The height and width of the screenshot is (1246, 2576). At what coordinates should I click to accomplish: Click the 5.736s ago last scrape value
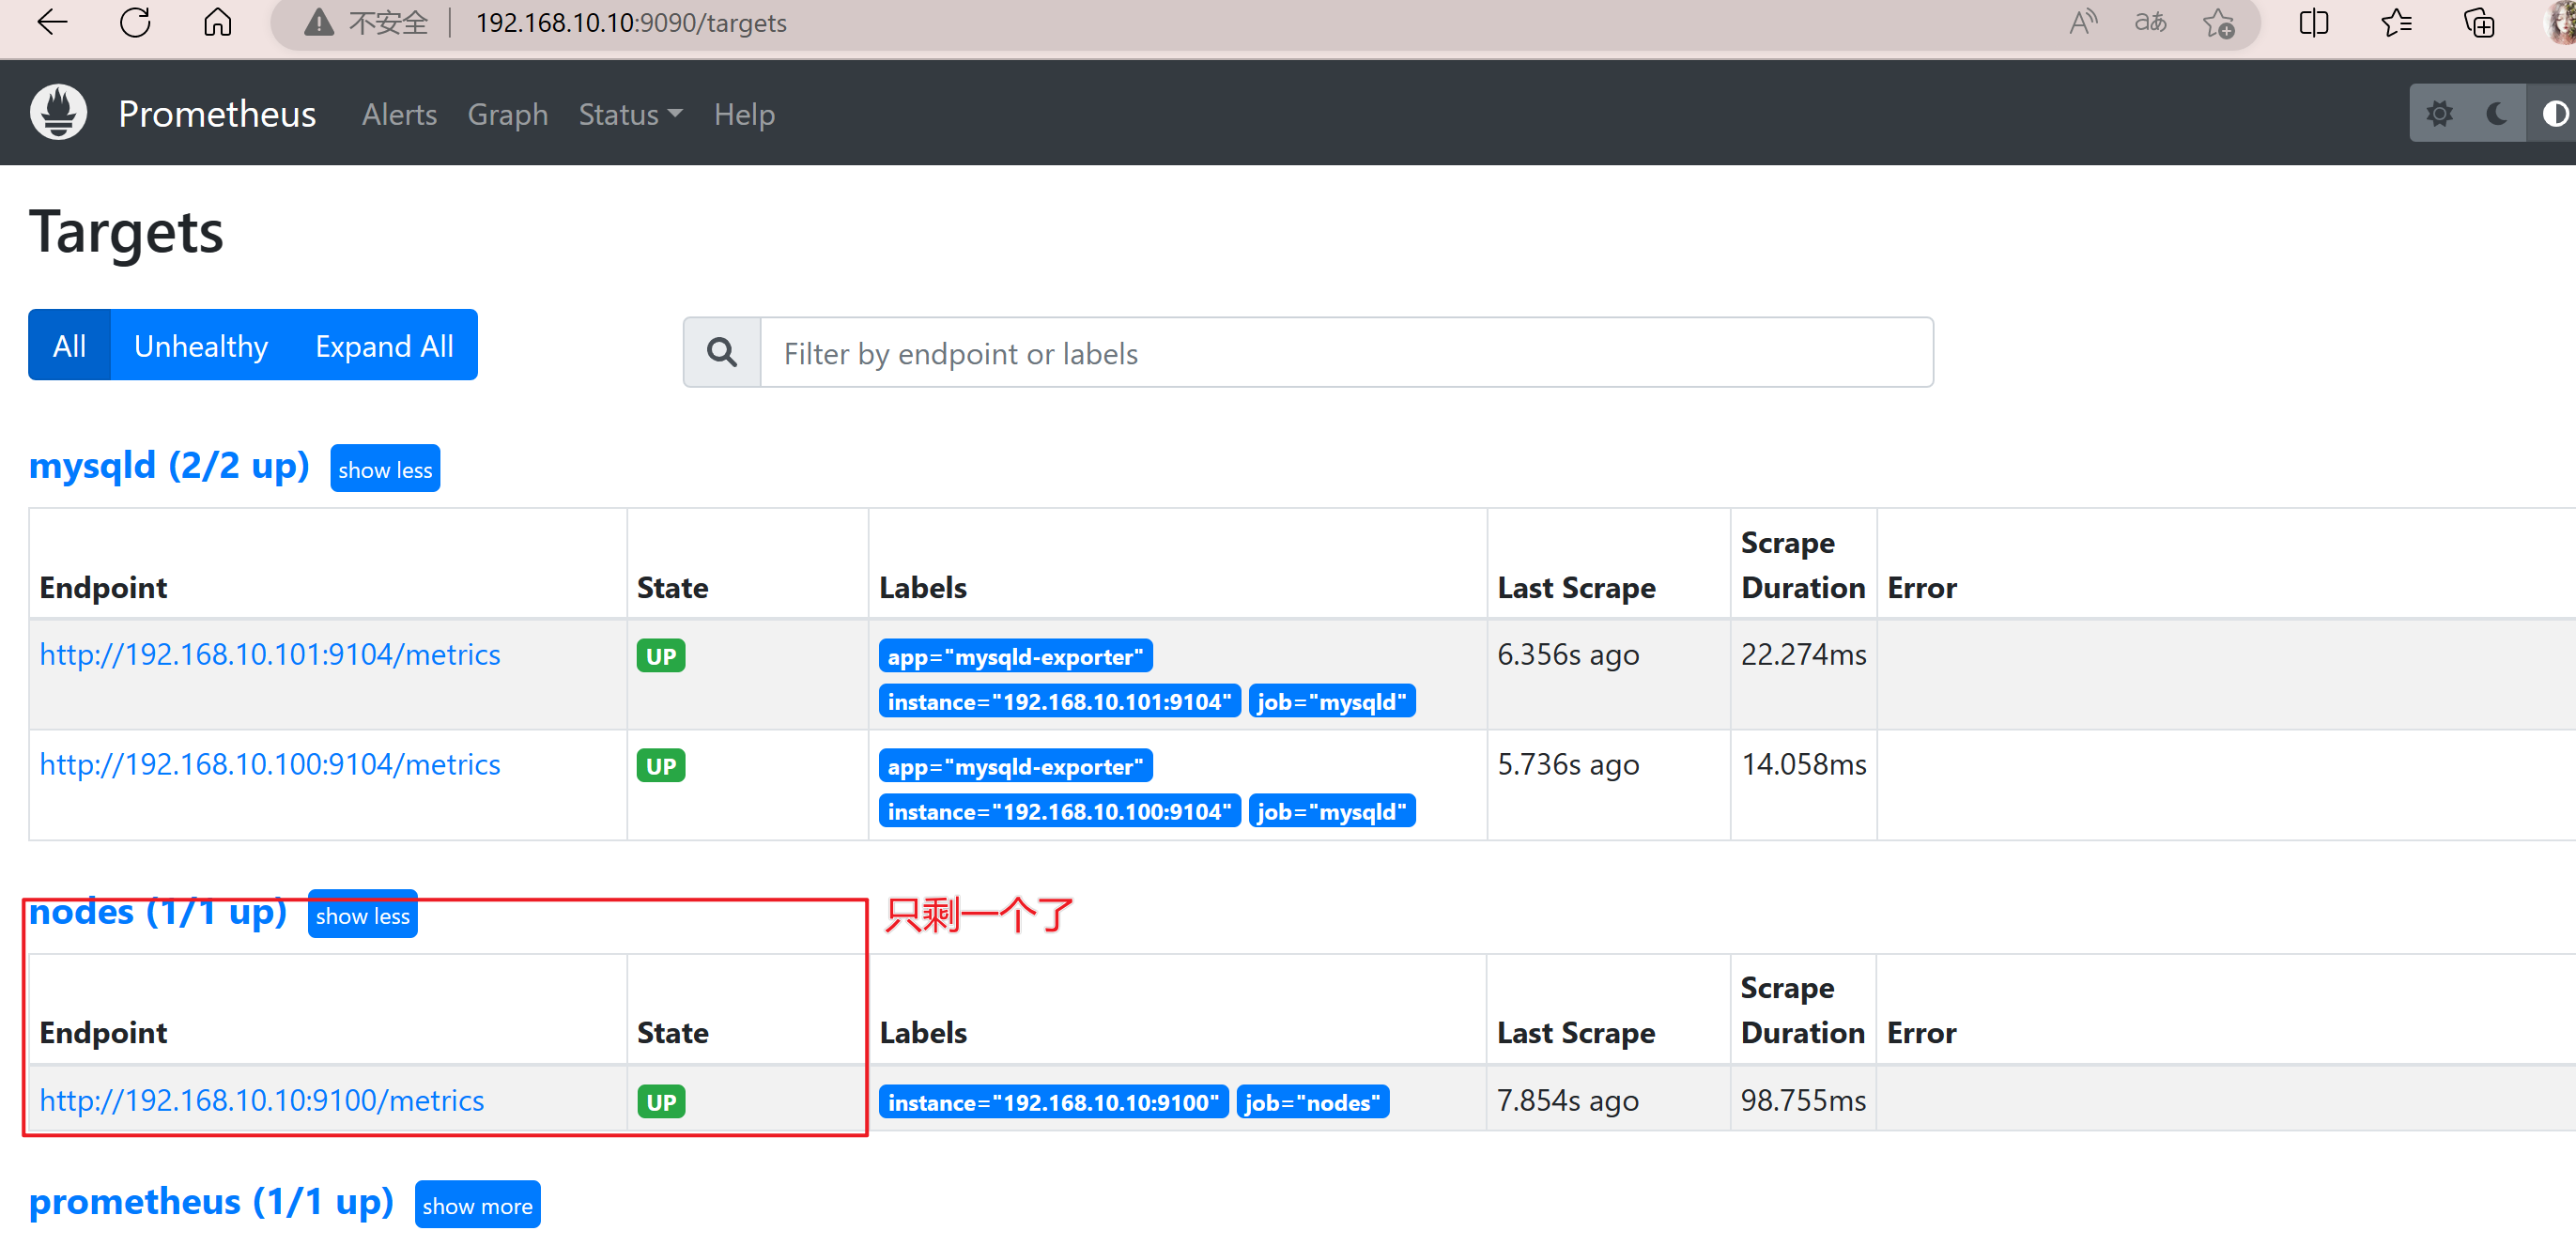click(x=1568, y=764)
